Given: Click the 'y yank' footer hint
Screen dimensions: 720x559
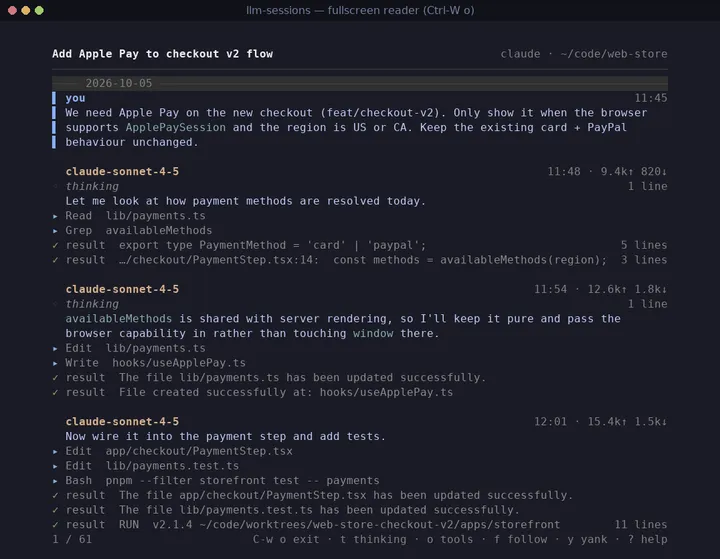Looking at the screenshot, I should tap(587, 539).
